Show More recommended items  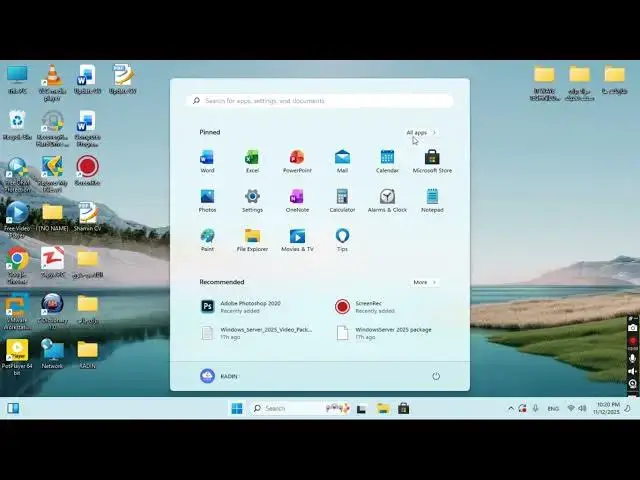pos(424,282)
